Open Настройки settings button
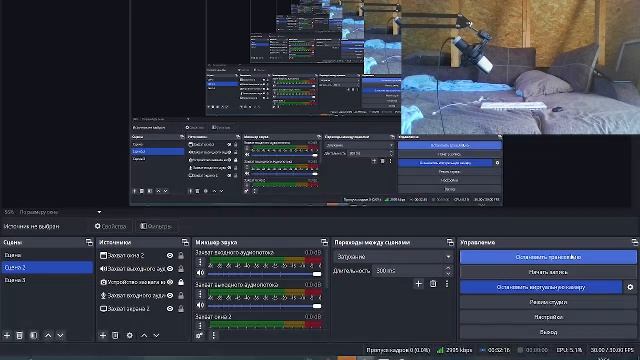Image resolution: width=640 pixels, height=360 pixels. 548,317
